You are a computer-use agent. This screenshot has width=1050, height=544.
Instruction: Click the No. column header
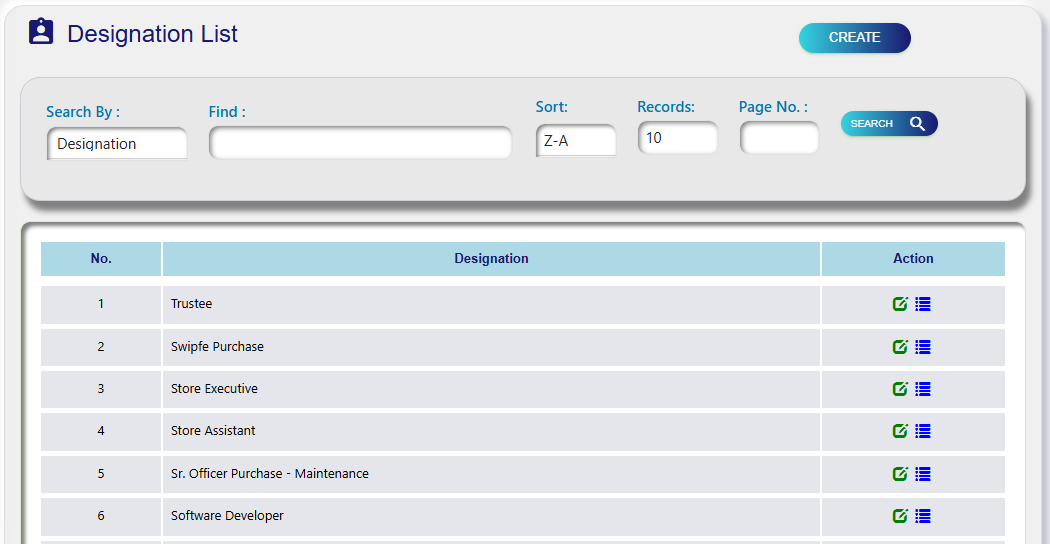pos(101,259)
